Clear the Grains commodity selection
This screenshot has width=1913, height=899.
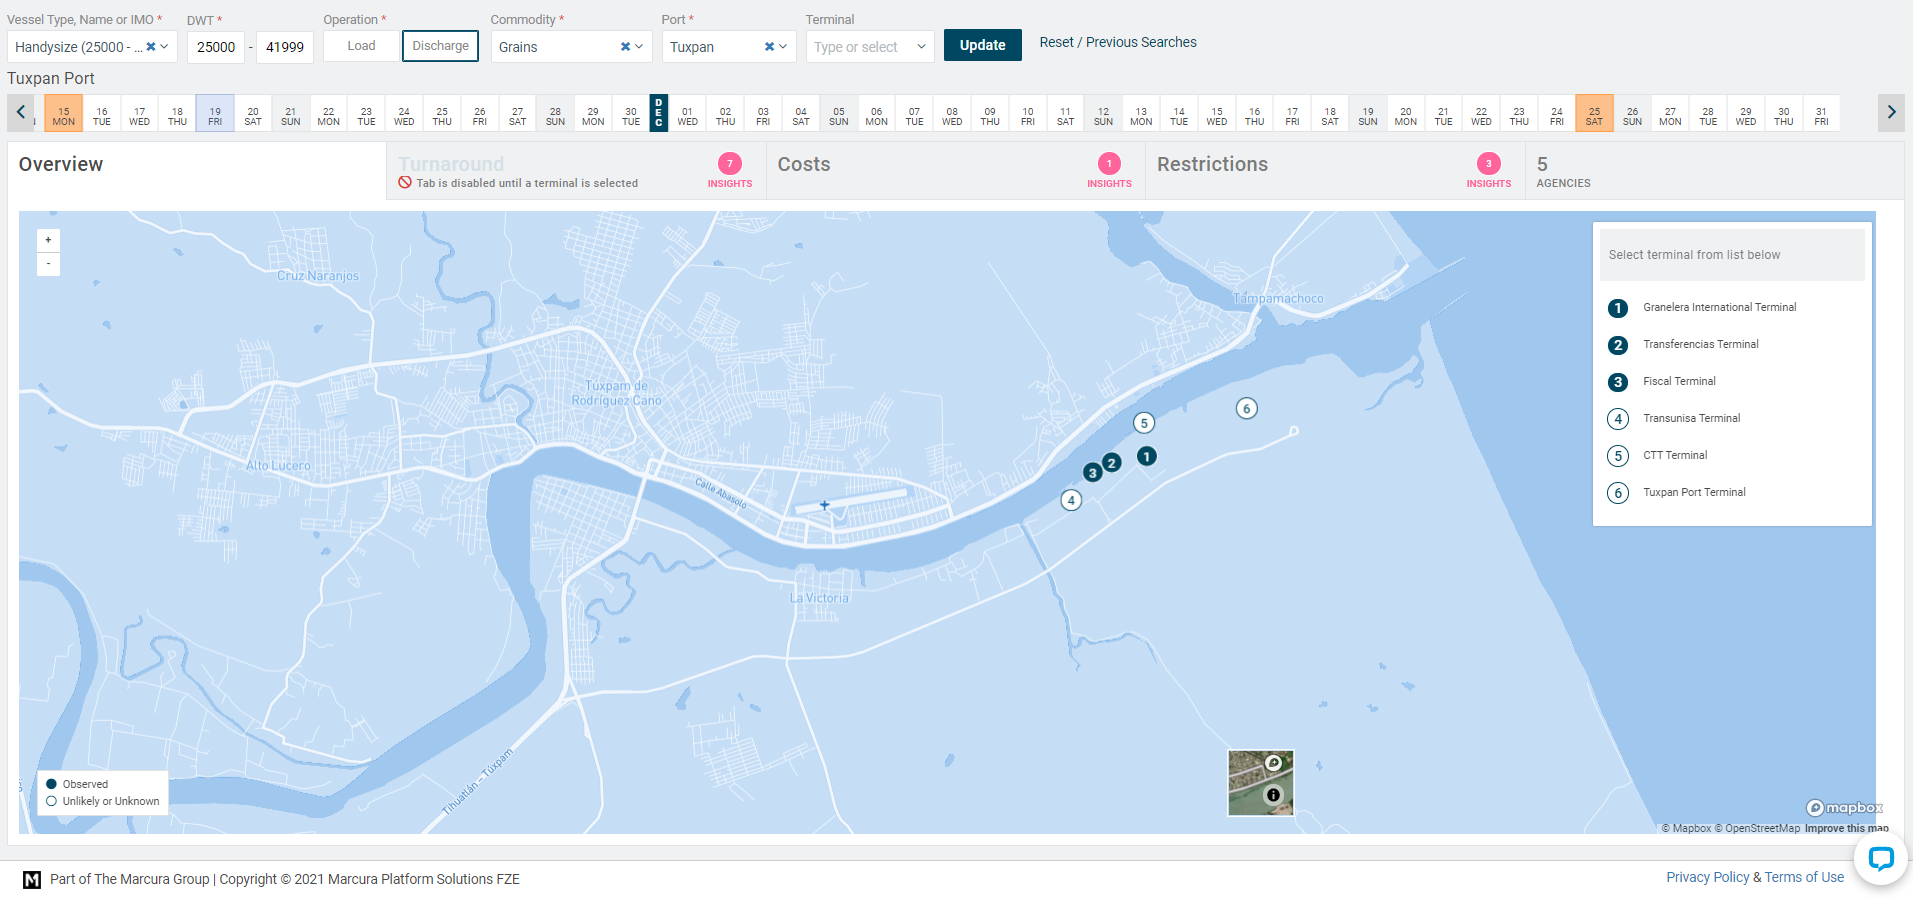point(625,46)
